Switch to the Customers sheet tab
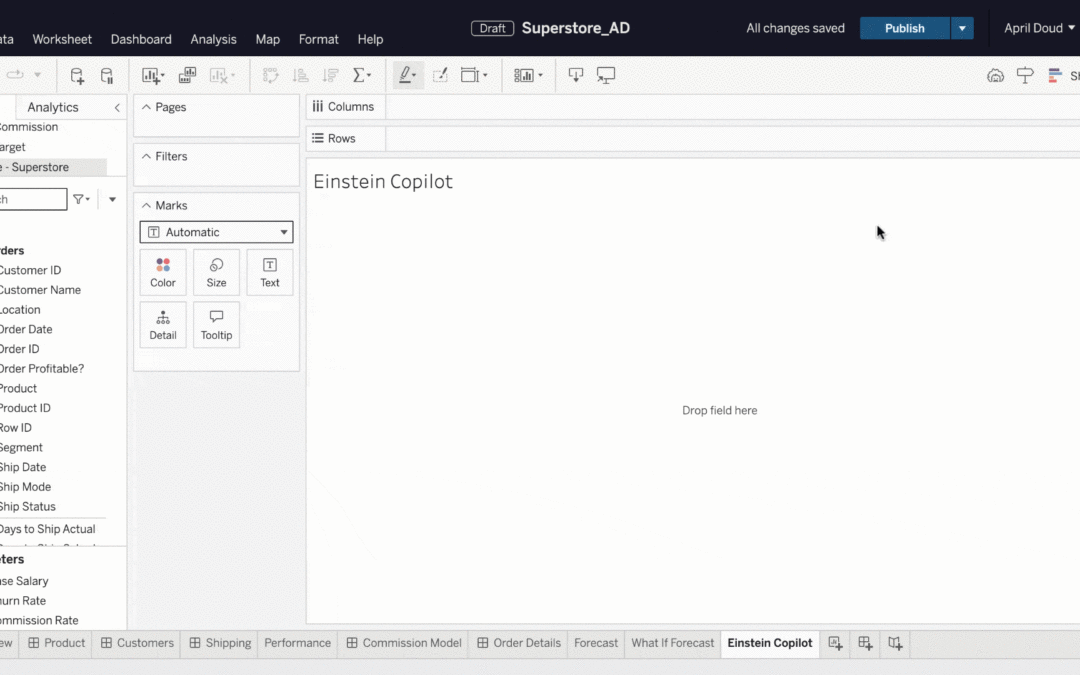The height and width of the screenshot is (675, 1080). pos(137,643)
